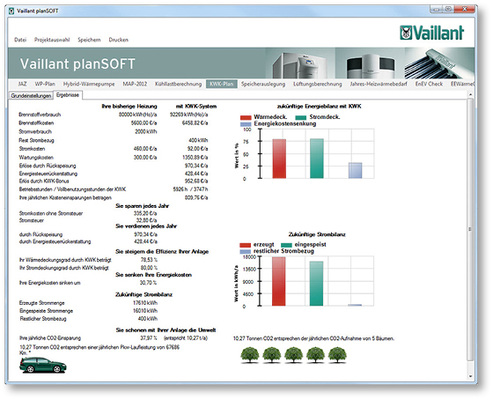Click the scroll-down arrow of the results scrollbar
The width and height of the screenshot is (493, 400).
[470, 376]
